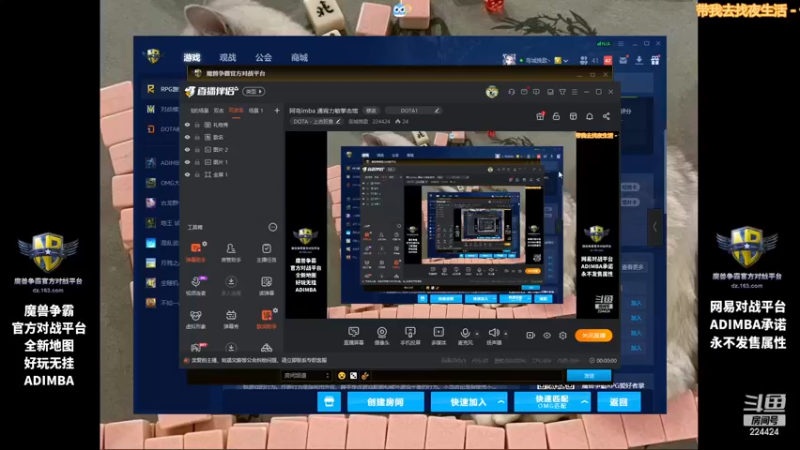Image resolution: width=800 pixels, height=450 pixels.
Task: Click the 创建房间 button
Action: tap(386, 402)
